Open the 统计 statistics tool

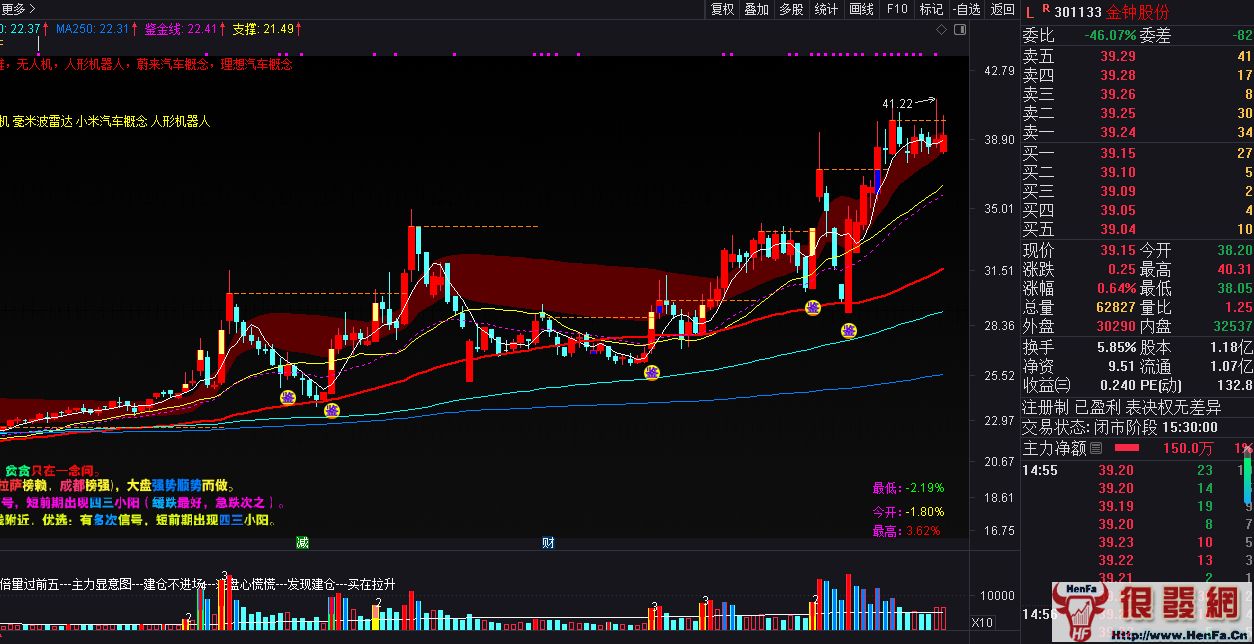tap(826, 10)
